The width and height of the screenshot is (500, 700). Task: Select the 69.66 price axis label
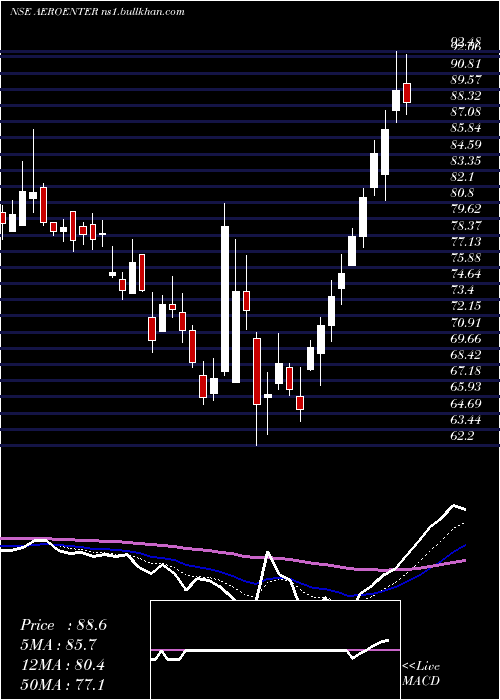(x=466, y=338)
